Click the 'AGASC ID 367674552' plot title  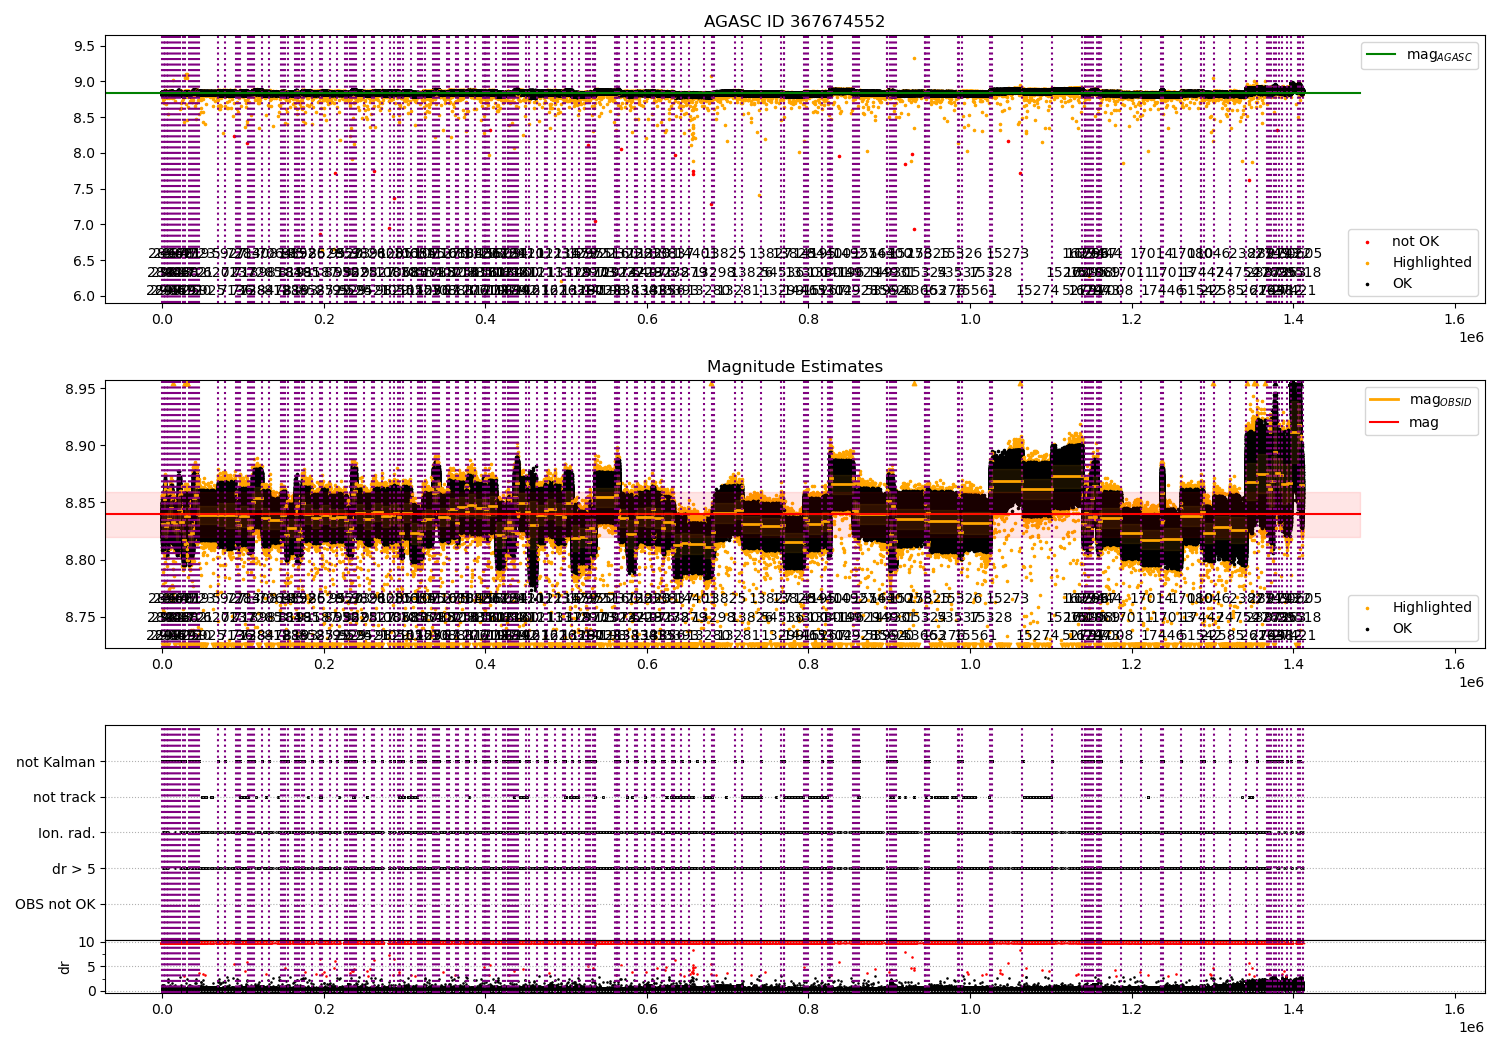pos(794,21)
